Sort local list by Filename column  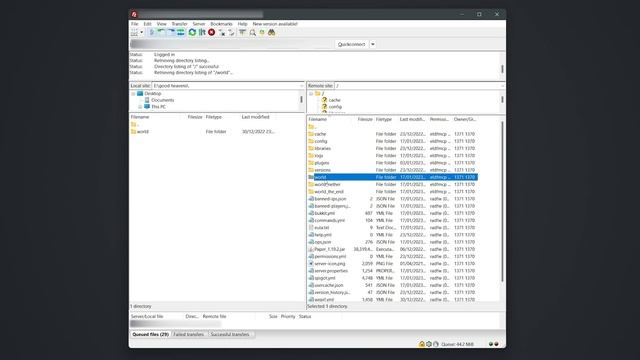[x=140, y=117]
